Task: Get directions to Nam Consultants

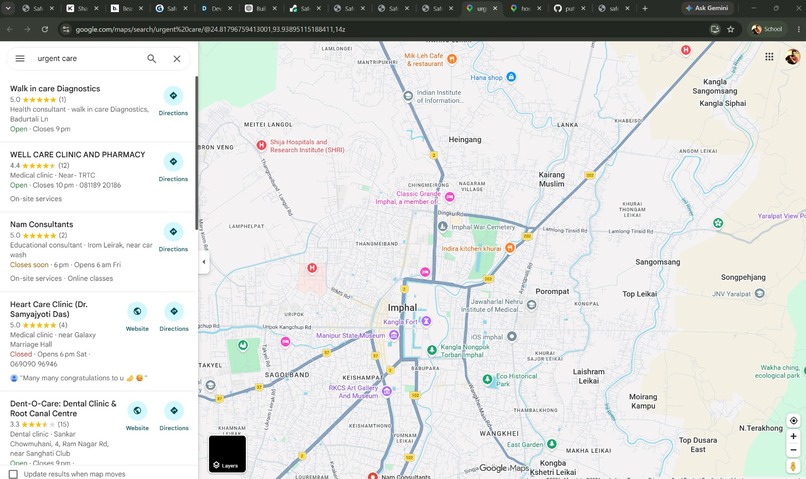Action: (173, 237)
